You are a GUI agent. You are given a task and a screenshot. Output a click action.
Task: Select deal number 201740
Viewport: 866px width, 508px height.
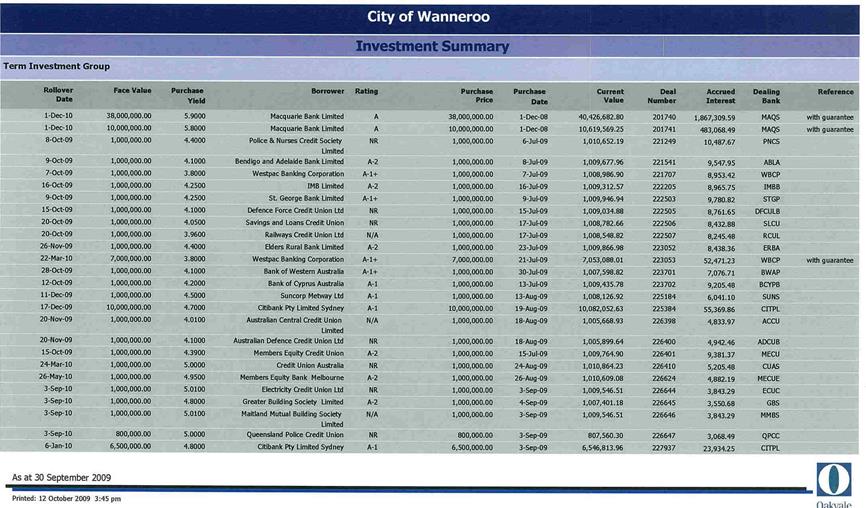664,117
